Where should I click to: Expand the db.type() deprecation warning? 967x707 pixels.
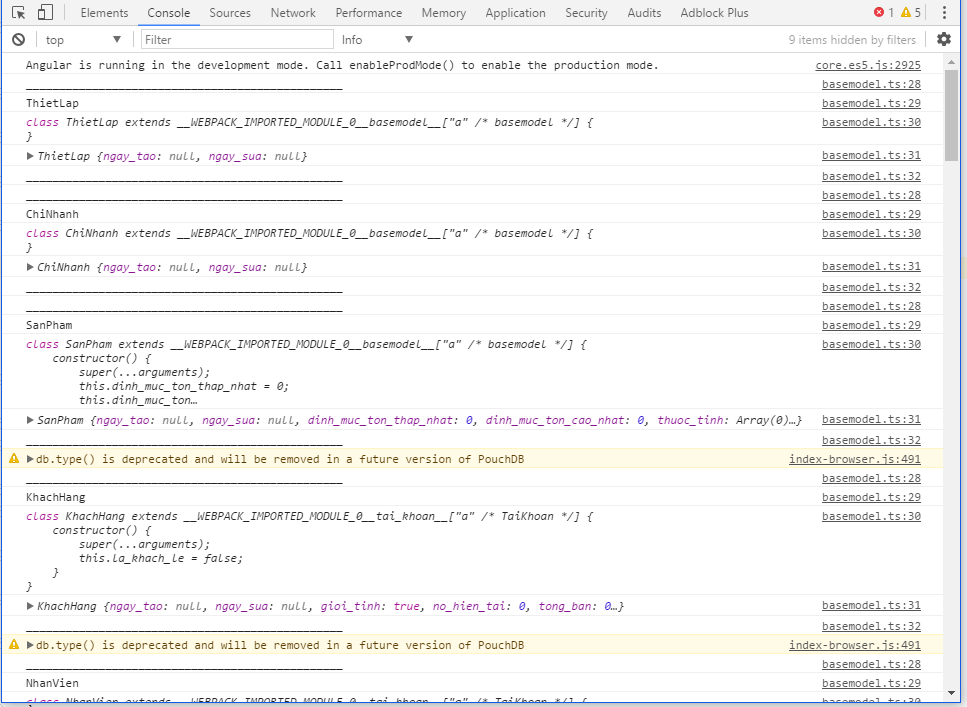(x=31, y=459)
